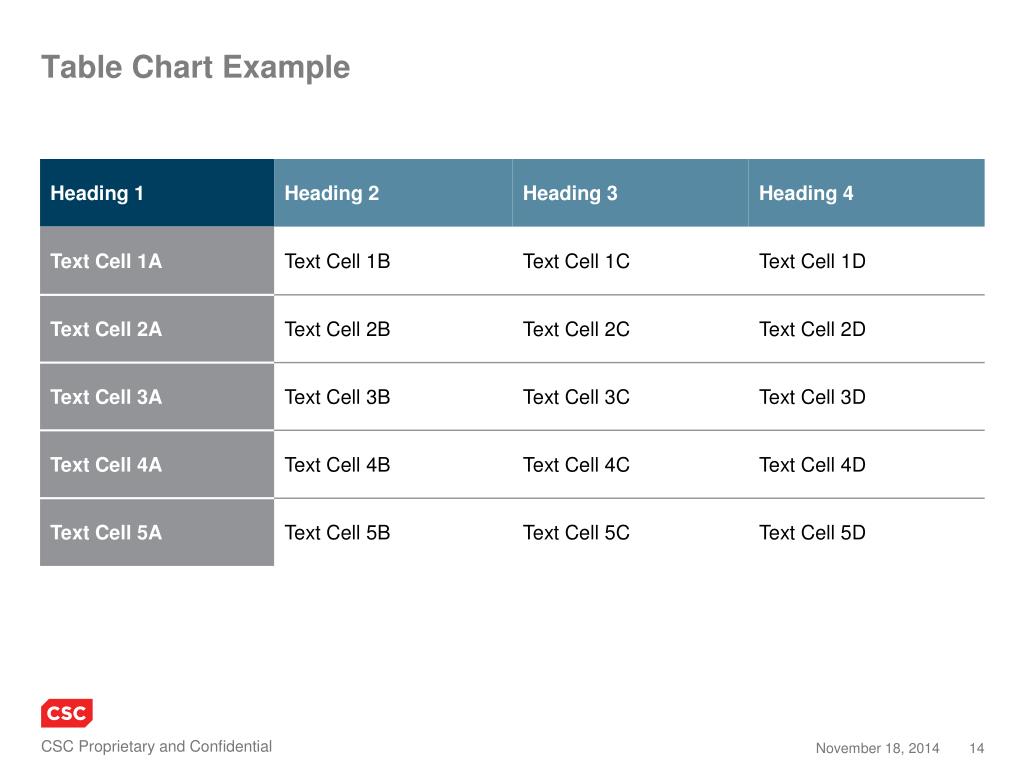Click the November 18, 2014 date
Viewport: 1024px width, 768px height.
coord(877,748)
